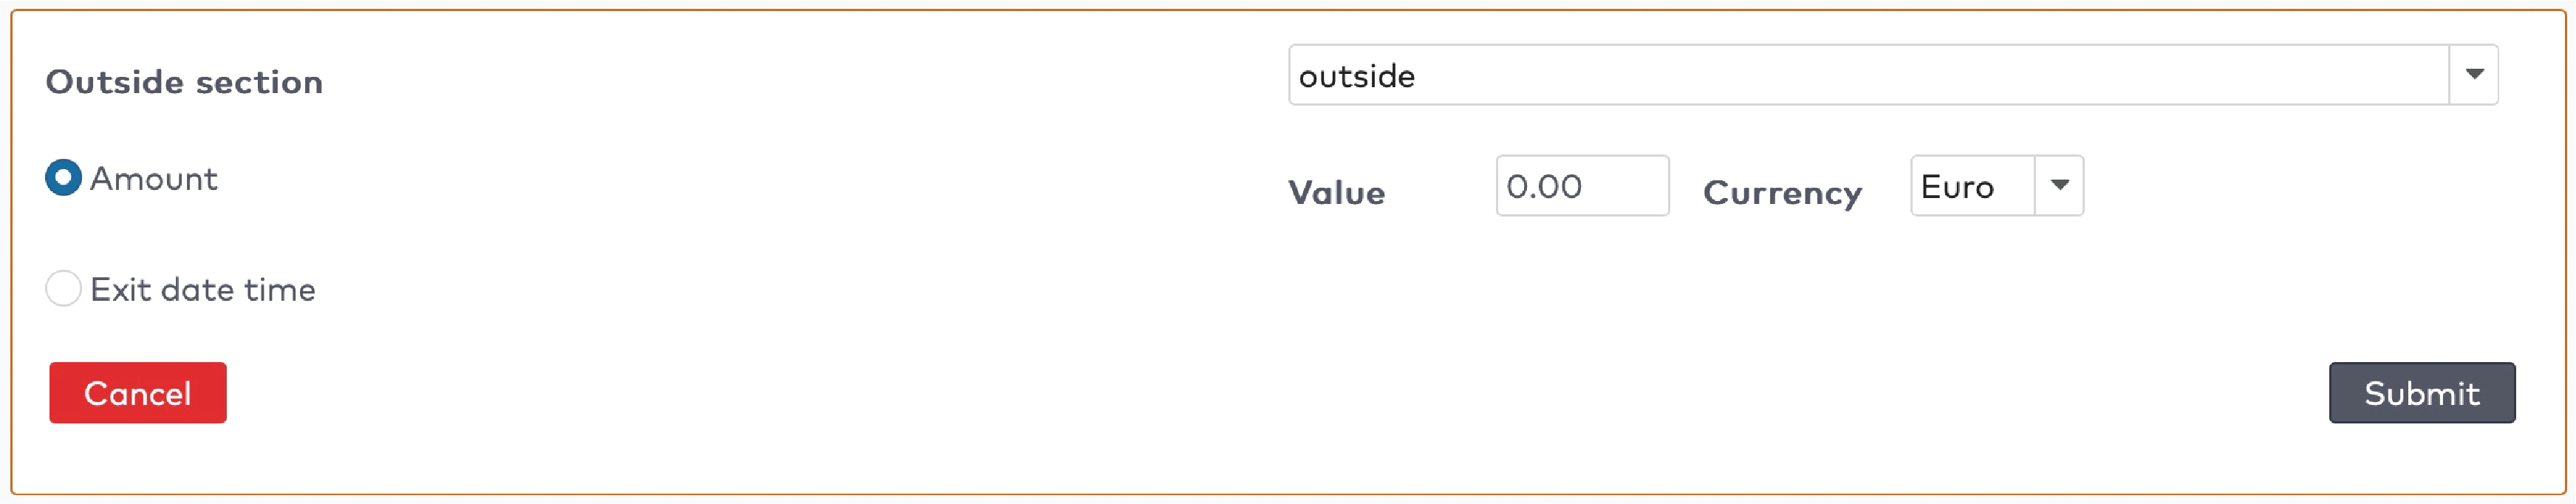
Task: Open the Outside section dropdown arrow
Action: point(2475,74)
